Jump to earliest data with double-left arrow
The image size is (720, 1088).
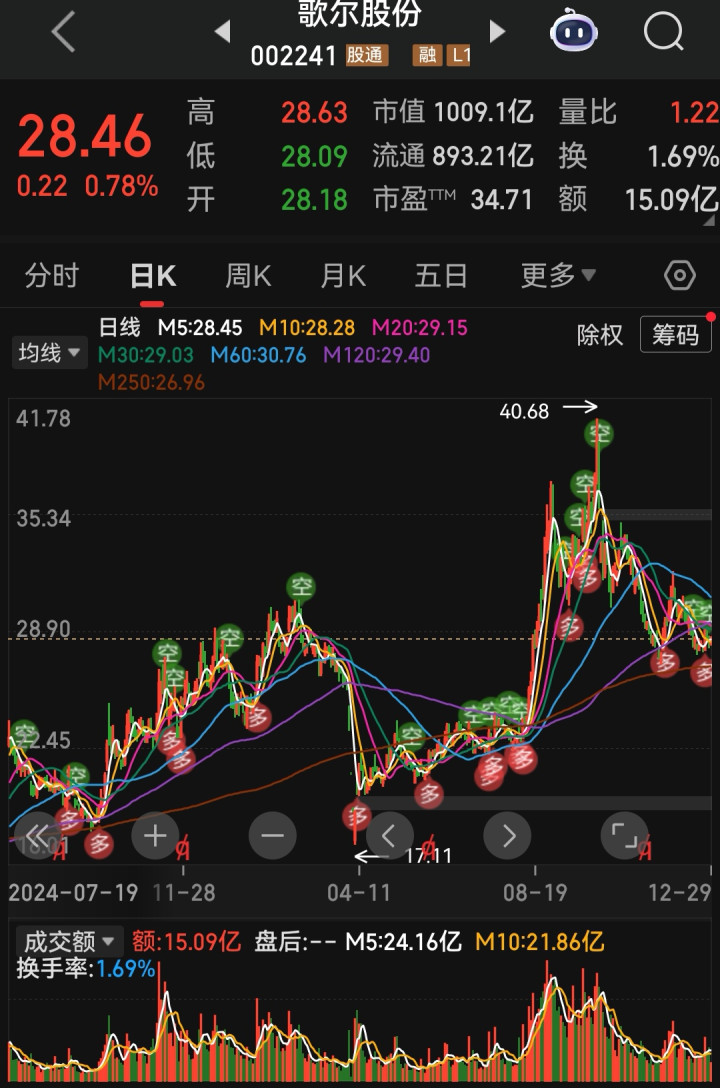coord(37,835)
